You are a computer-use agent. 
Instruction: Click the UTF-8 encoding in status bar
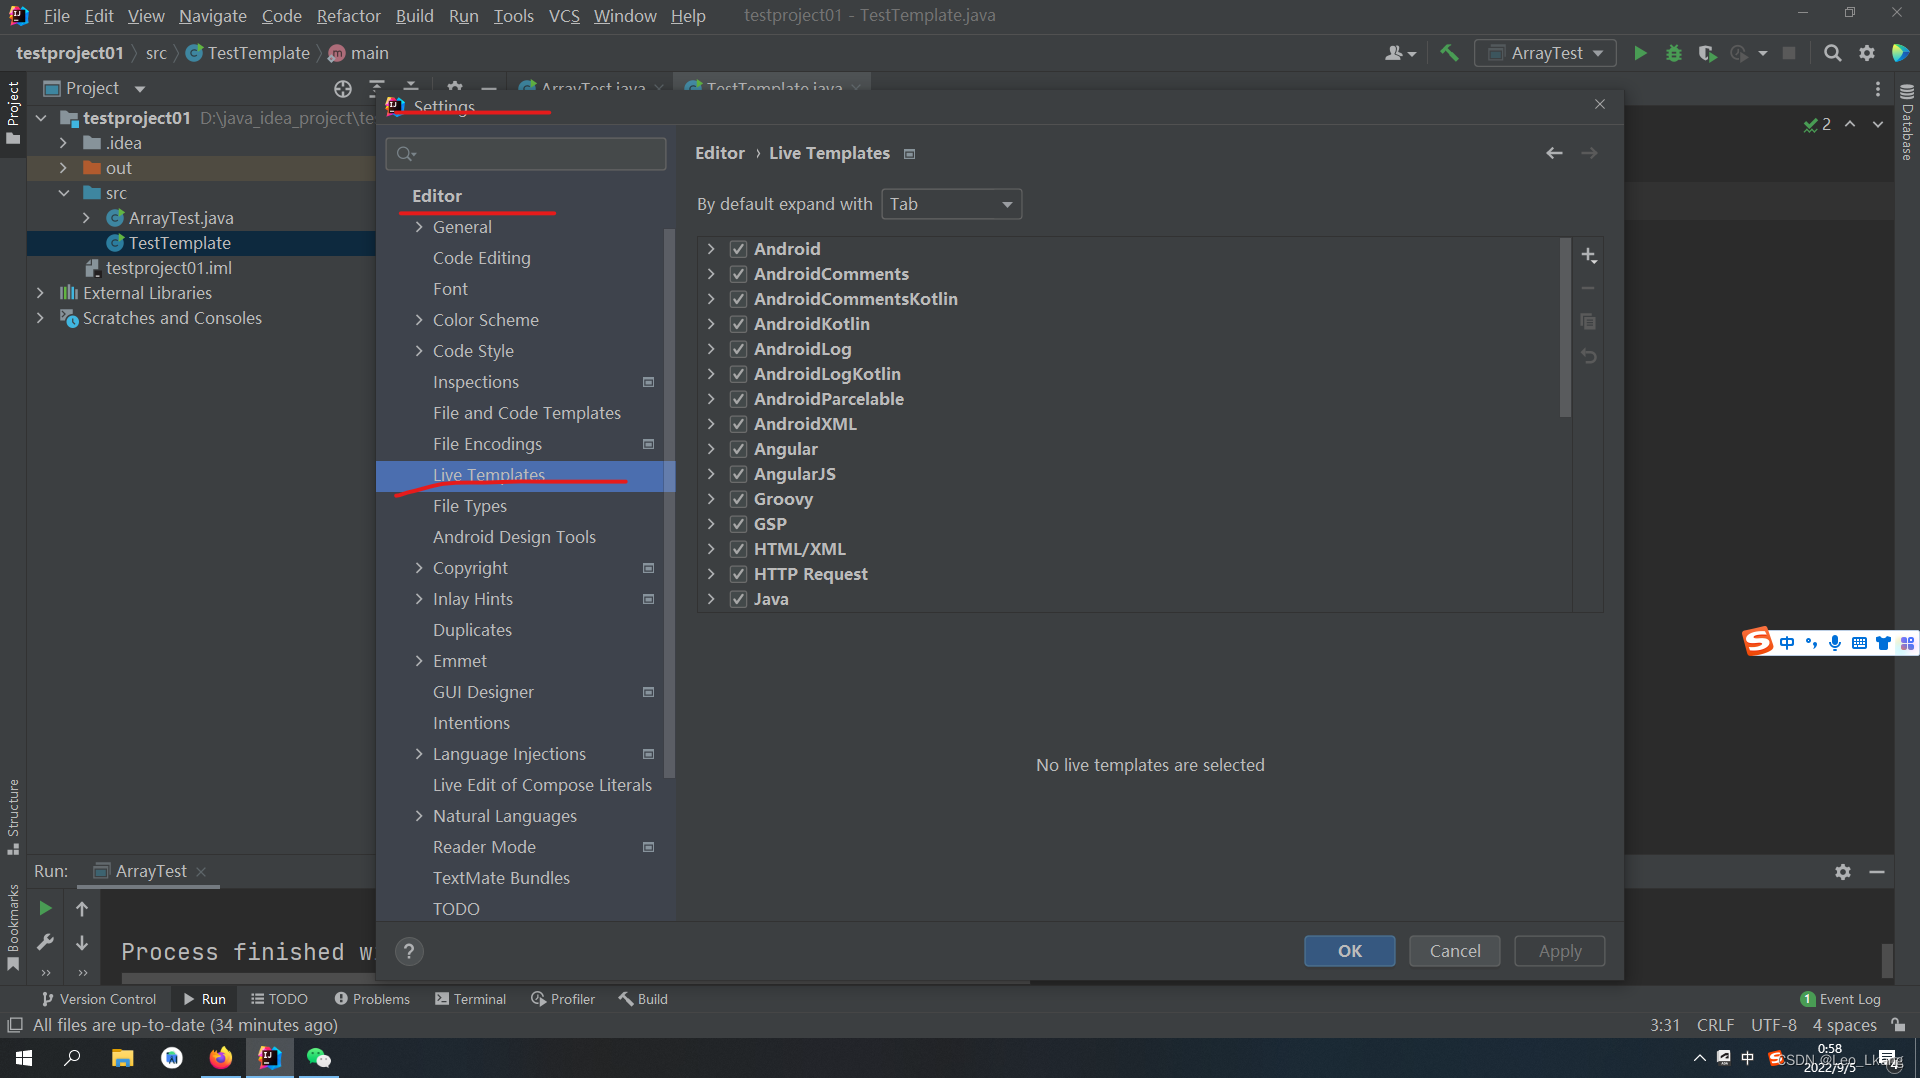click(1773, 1025)
